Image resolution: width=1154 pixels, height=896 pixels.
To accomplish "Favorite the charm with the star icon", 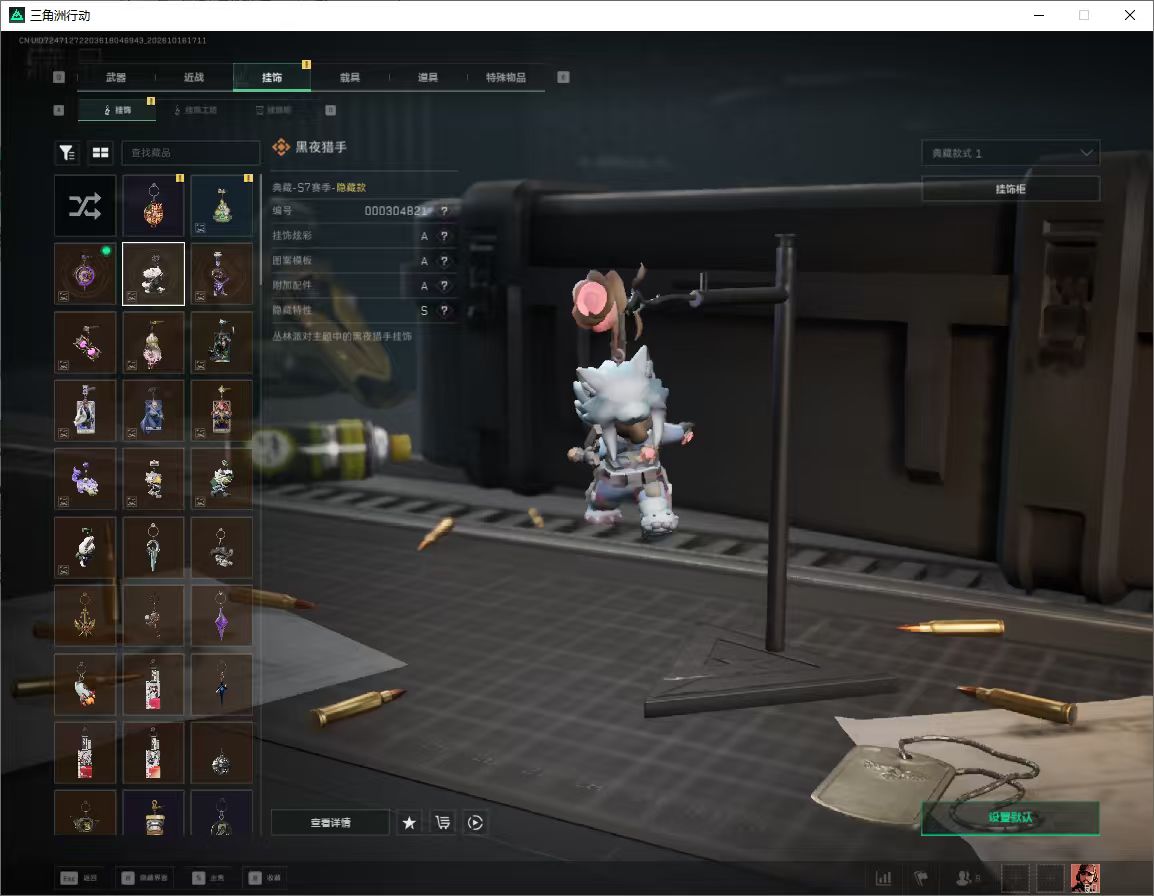I will [x=409, y=822].
